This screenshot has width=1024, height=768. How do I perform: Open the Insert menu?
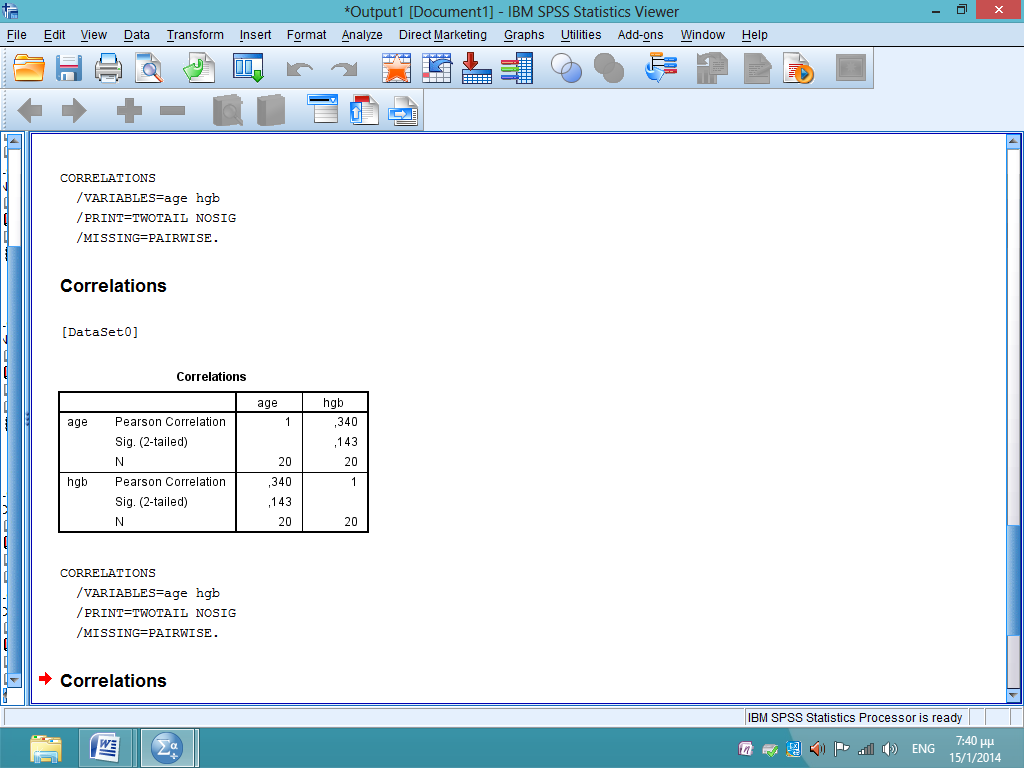pyautogui.click(x=255, y=35)
